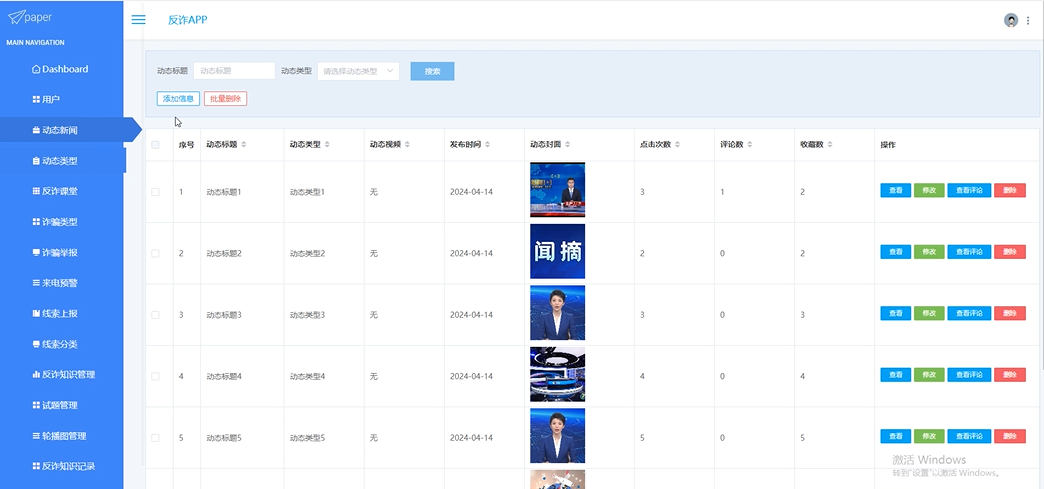Click 修改 for 动态标题5 row
1044x489 pixels.
coord(929,436)
